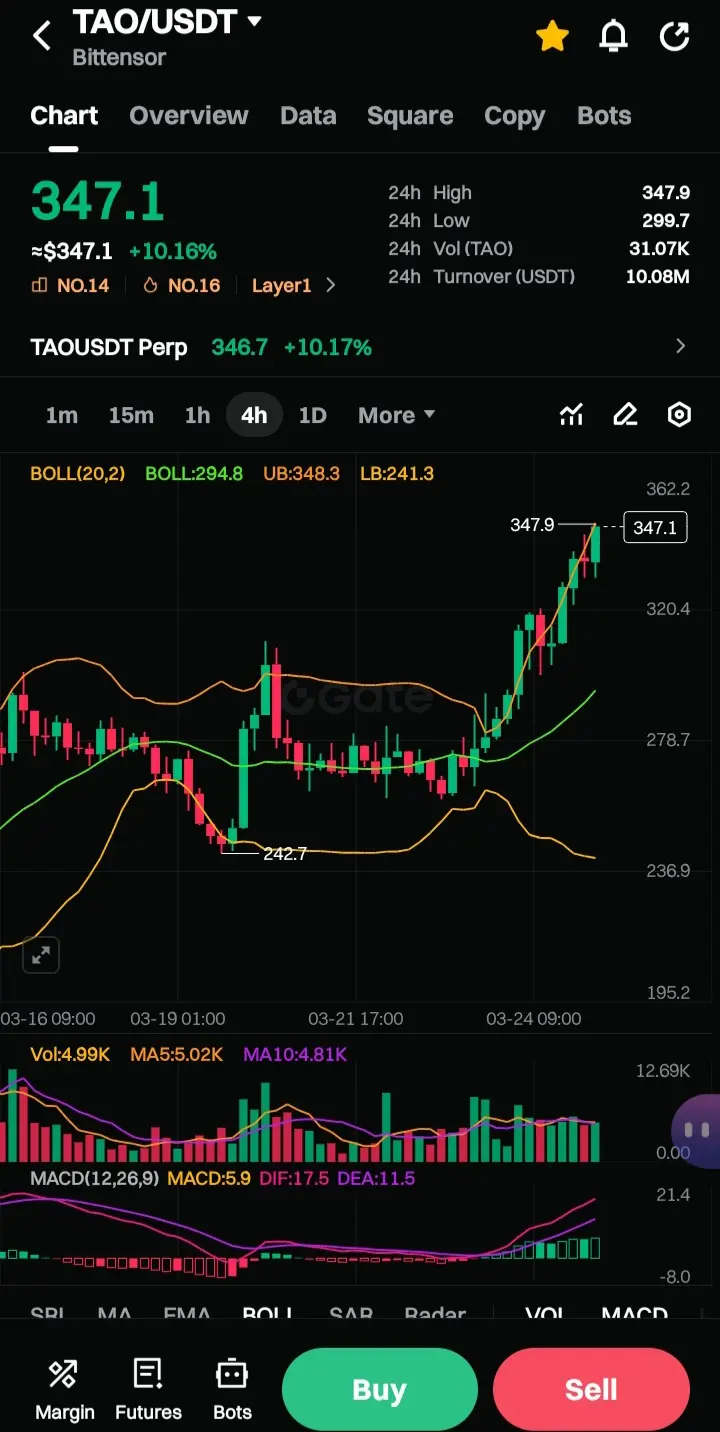Toggle the BOLL indicator in bottom strip

click(268, 1314)
